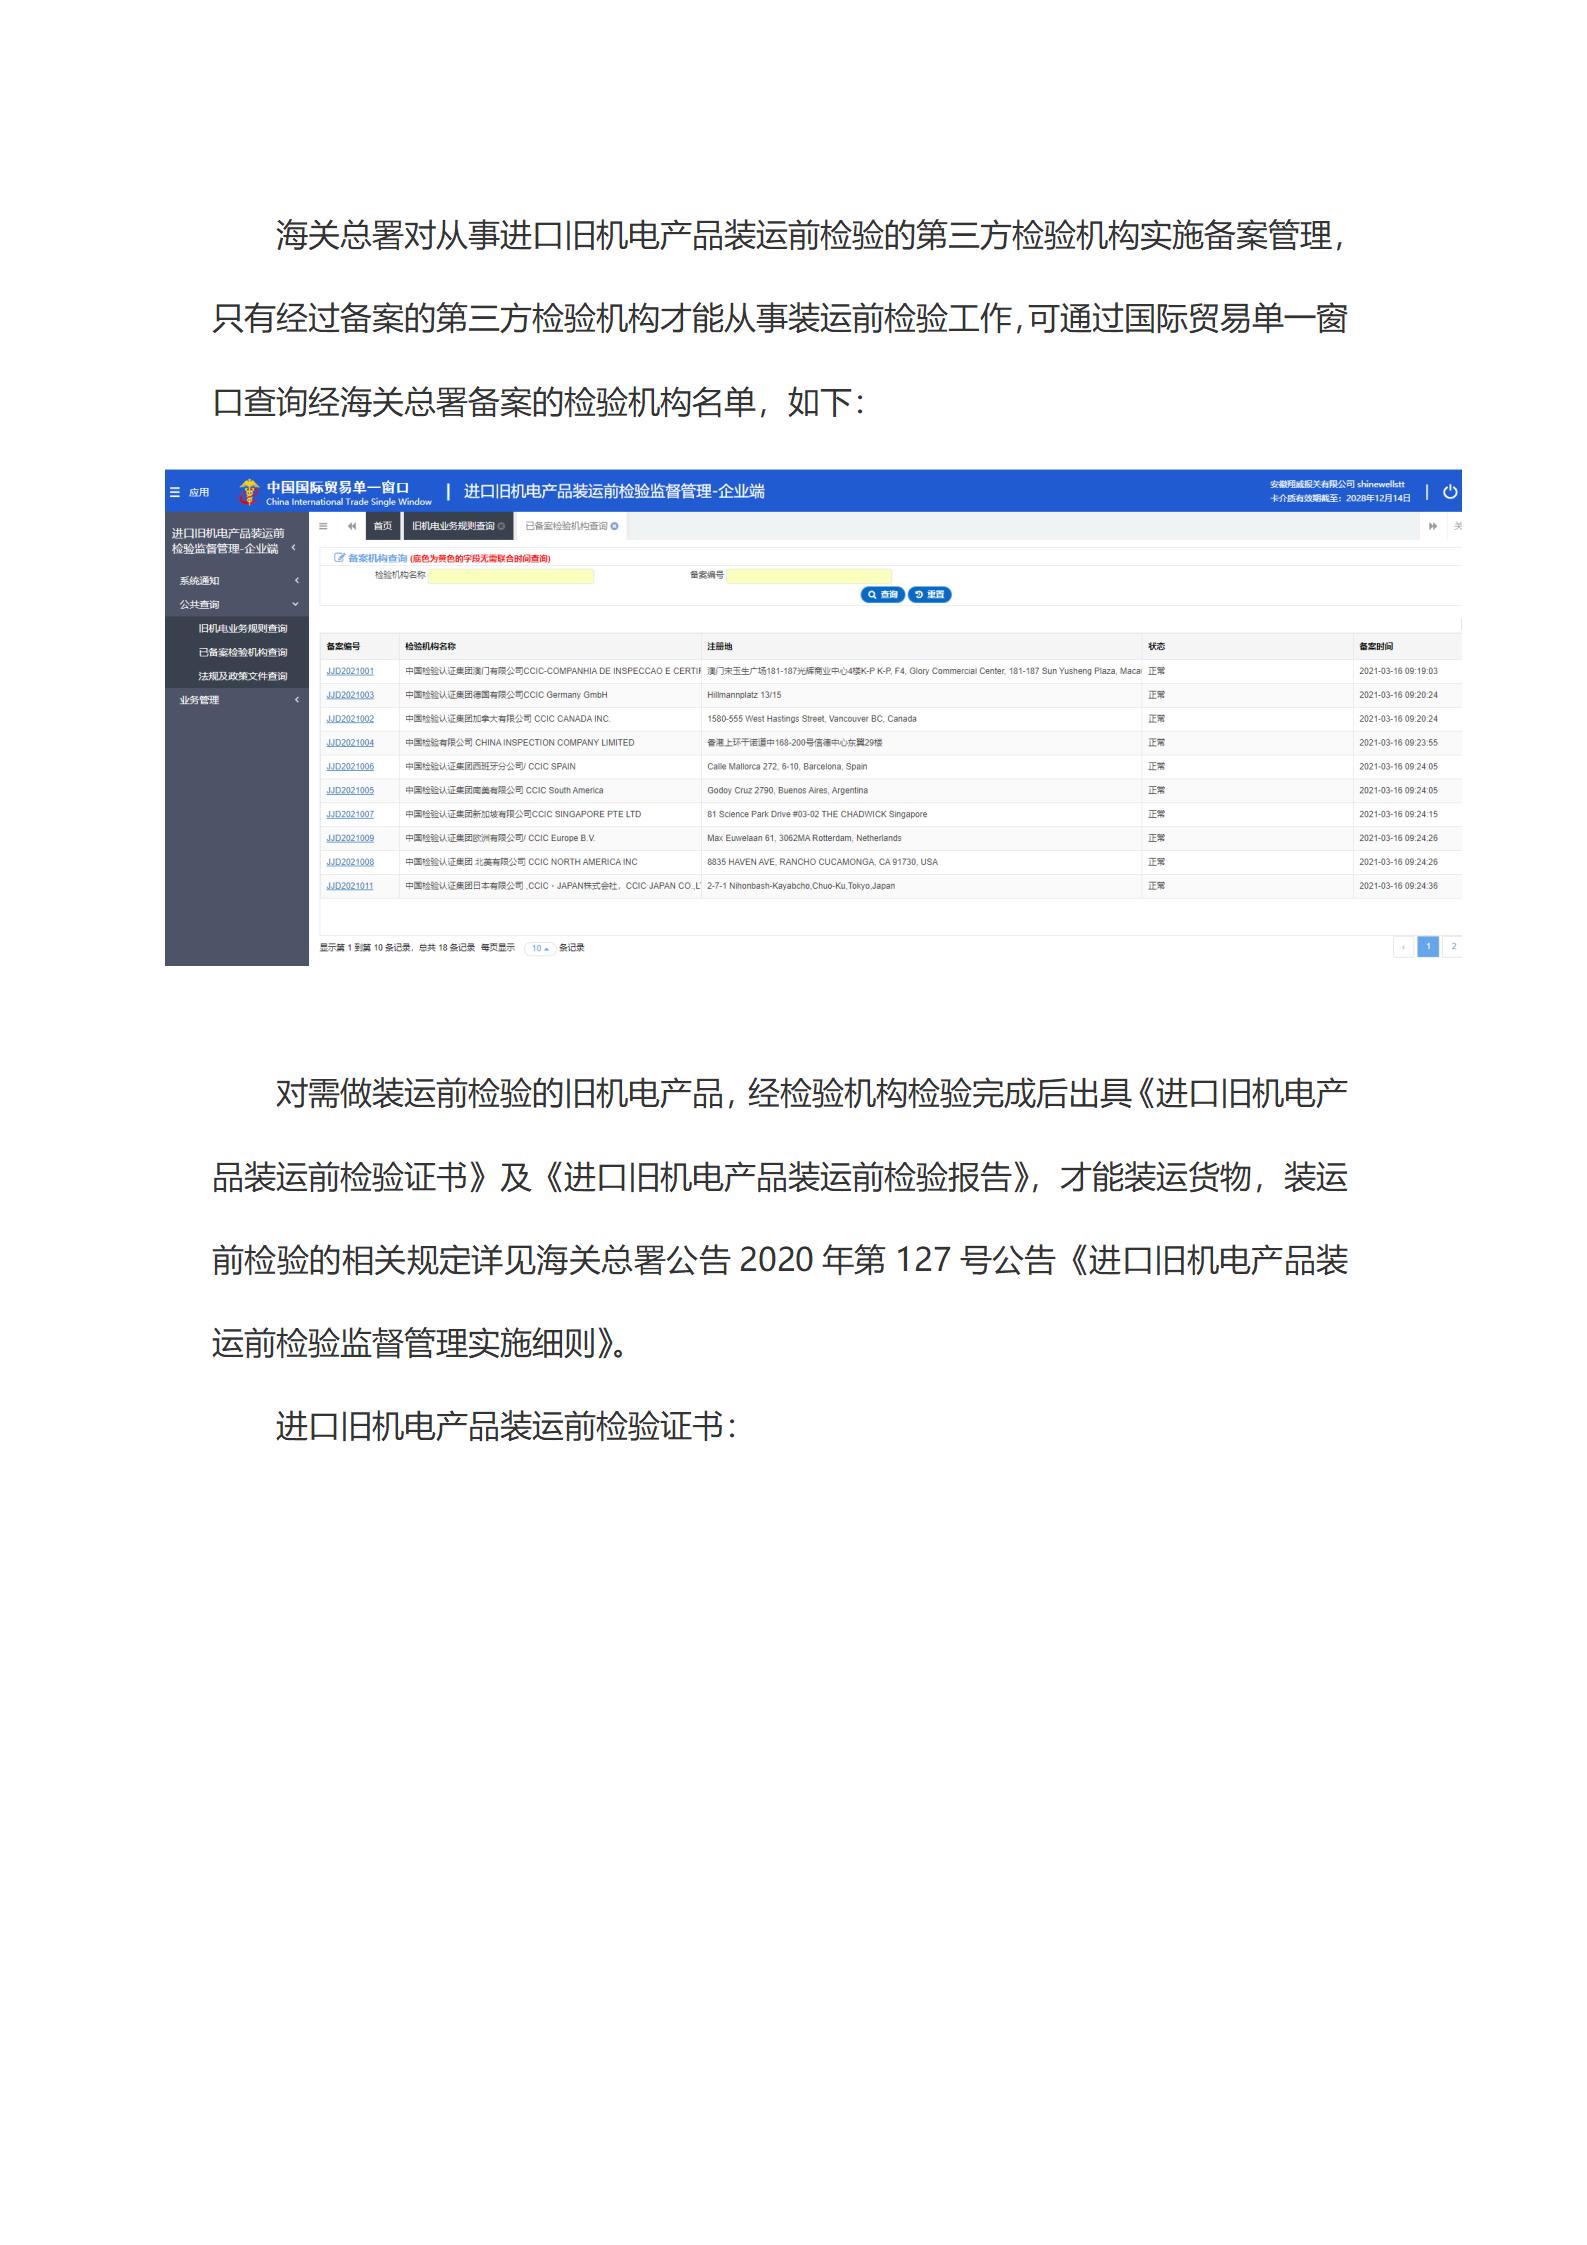Select the CHINA INSPECTION COMPANY LIMITED cell

click(550, 743)
